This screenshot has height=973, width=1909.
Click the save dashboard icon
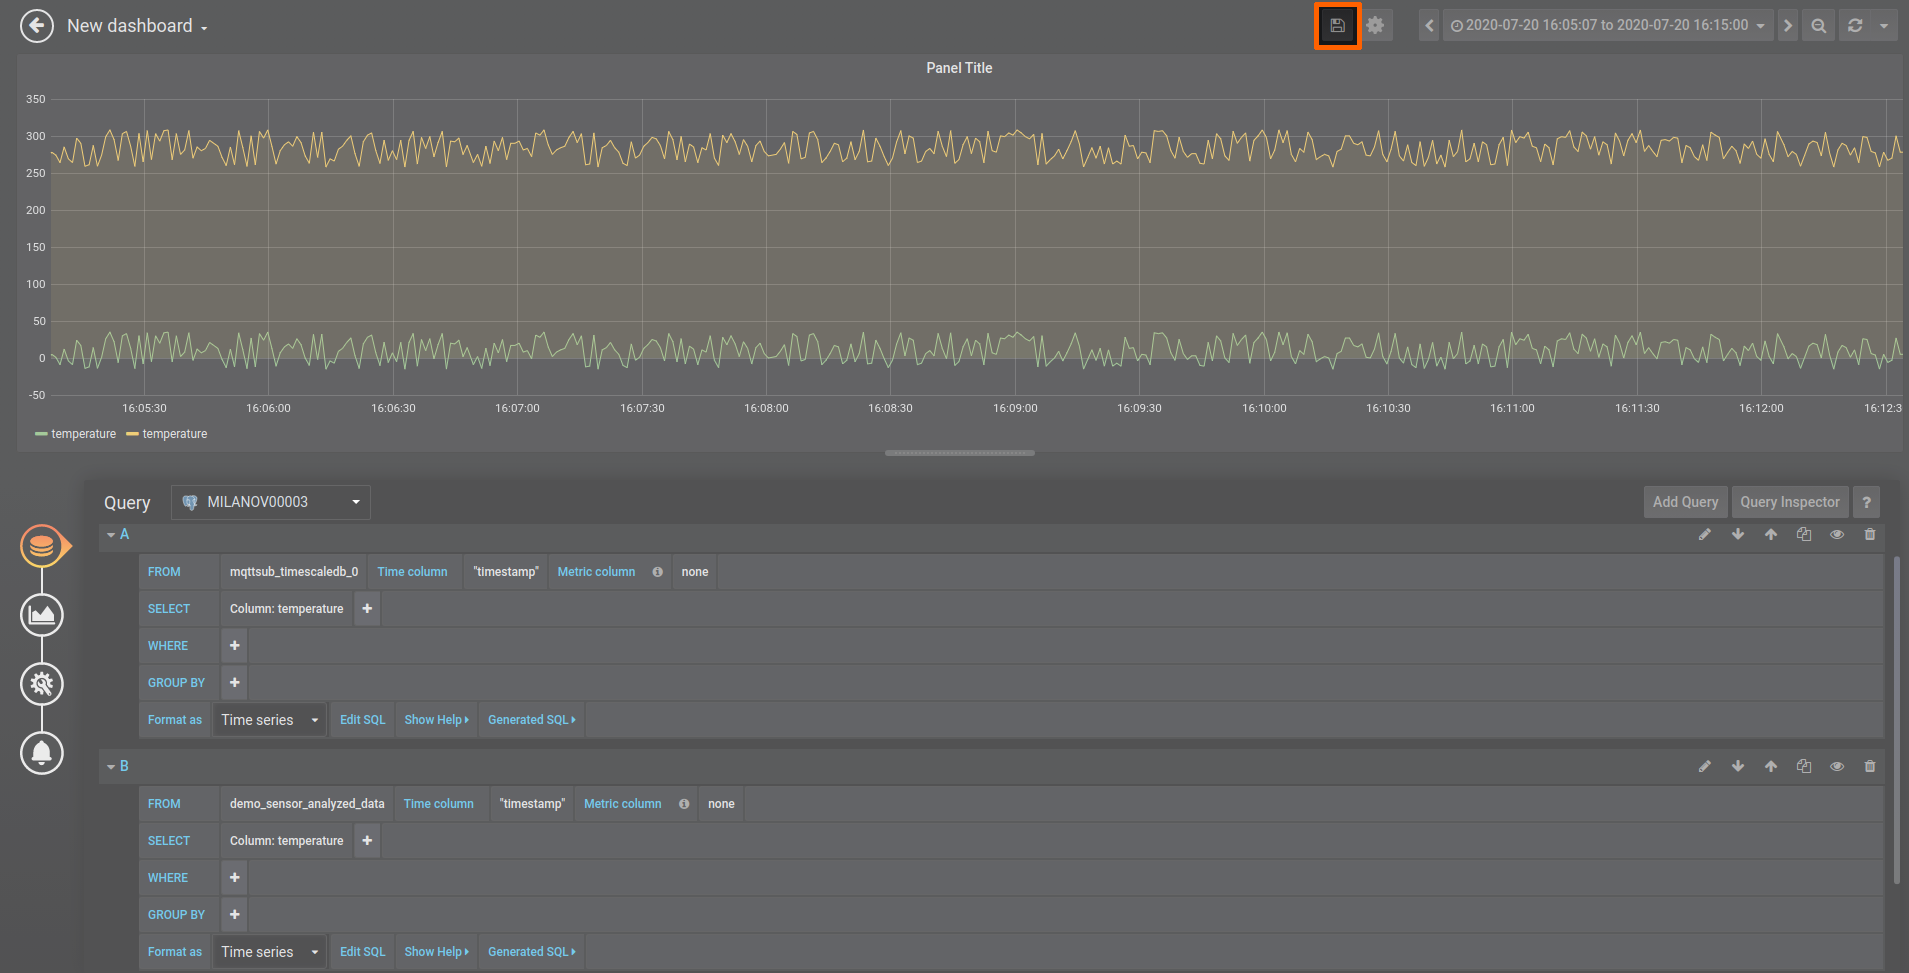[x=1337, y=26]
